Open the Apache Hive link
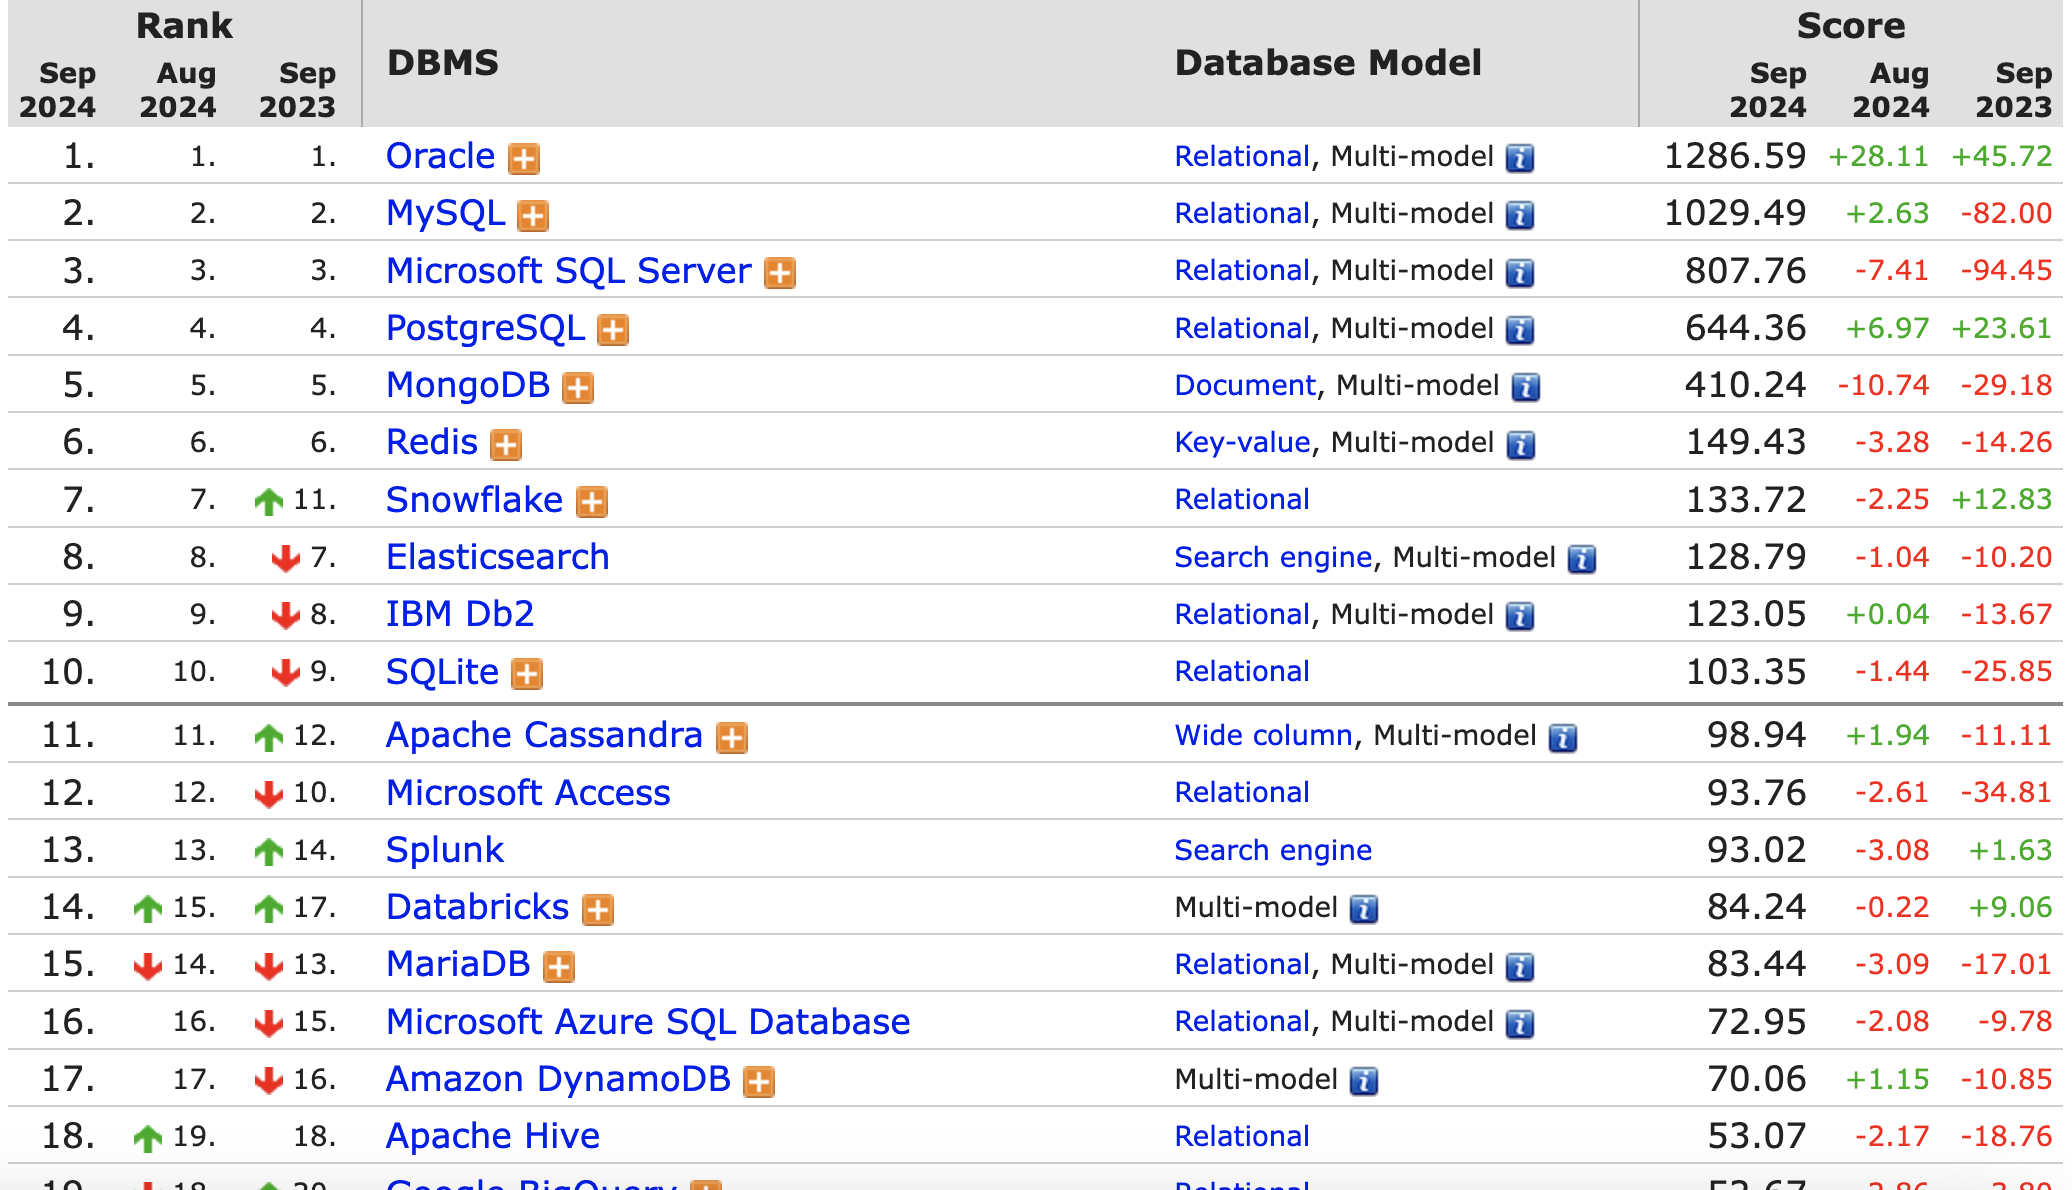2072x1190 pixels. [492, 1136]
